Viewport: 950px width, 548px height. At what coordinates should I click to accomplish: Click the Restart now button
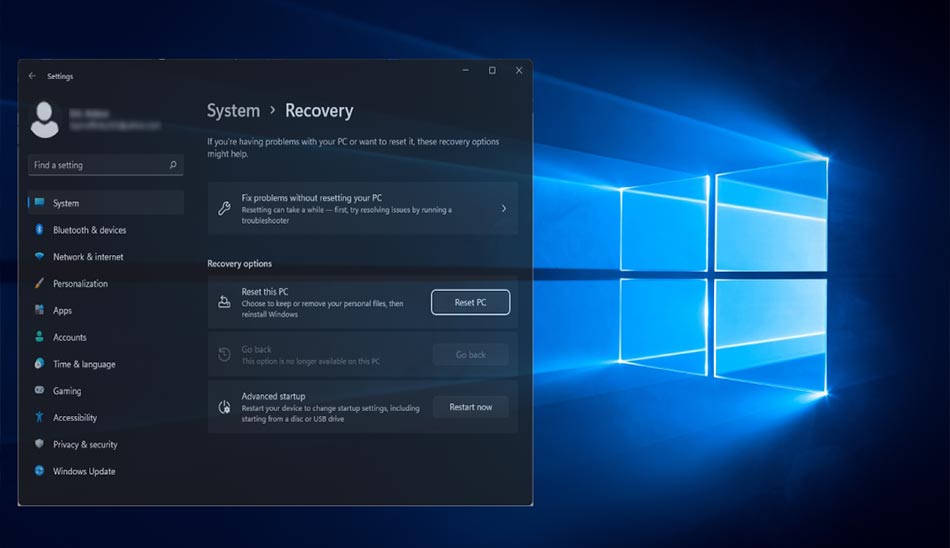point(470,407)
